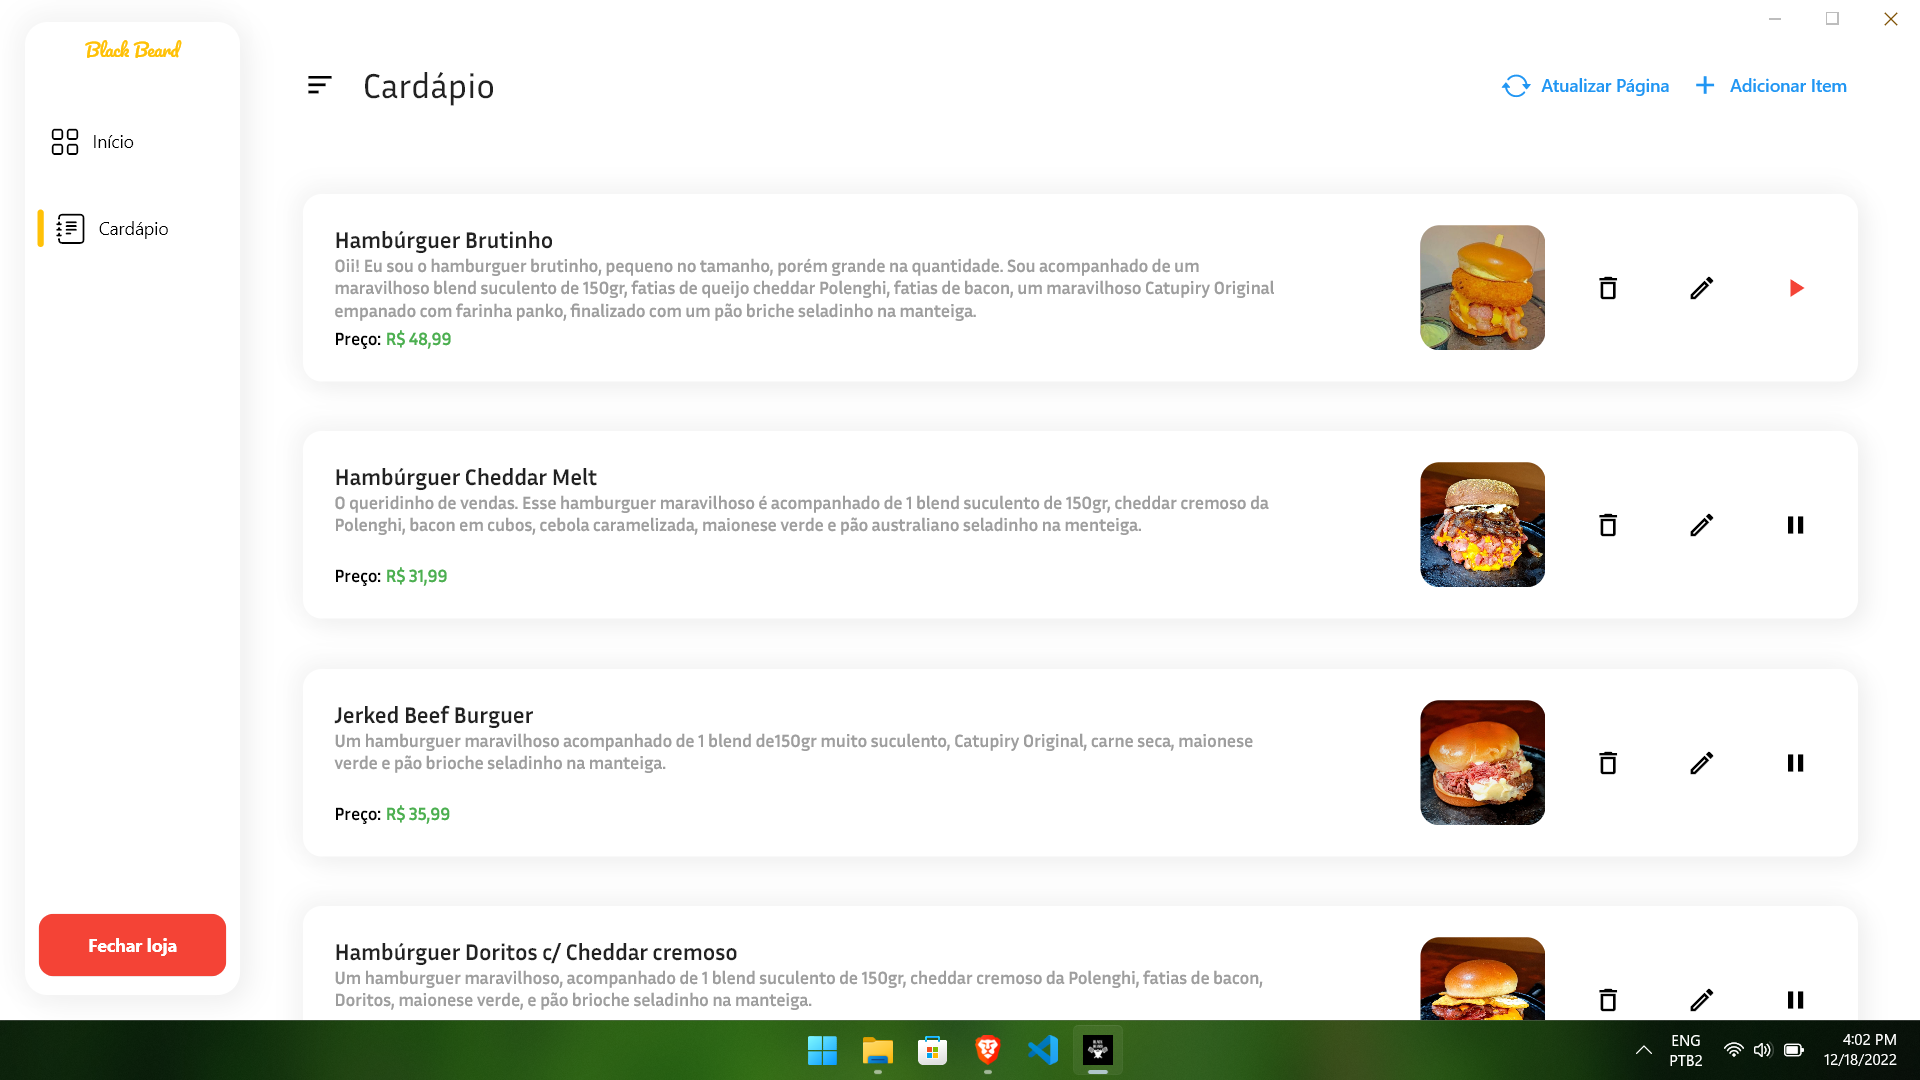Select the grid icon beside Início

[65, 142]
